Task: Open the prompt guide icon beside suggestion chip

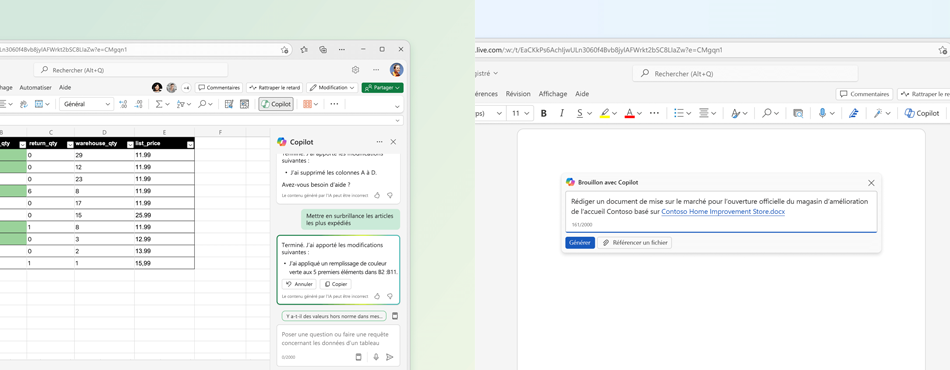Action: pos(395,316)
